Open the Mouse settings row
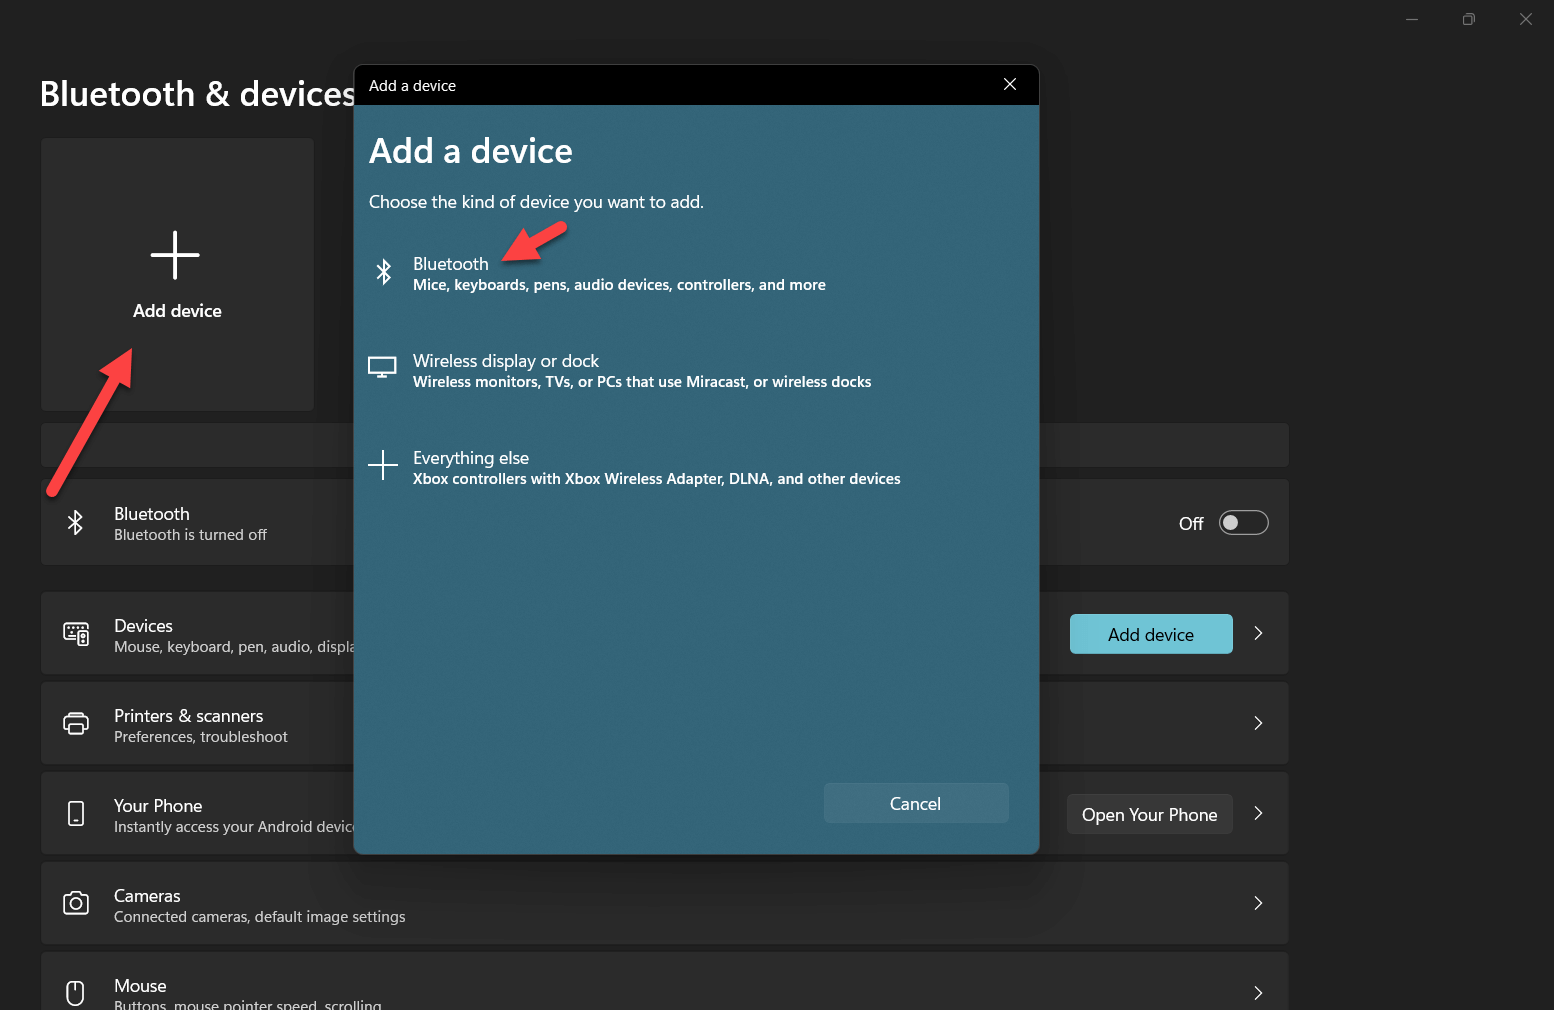The width and height of the screenshot is (1554, 1010). point(664,990)
